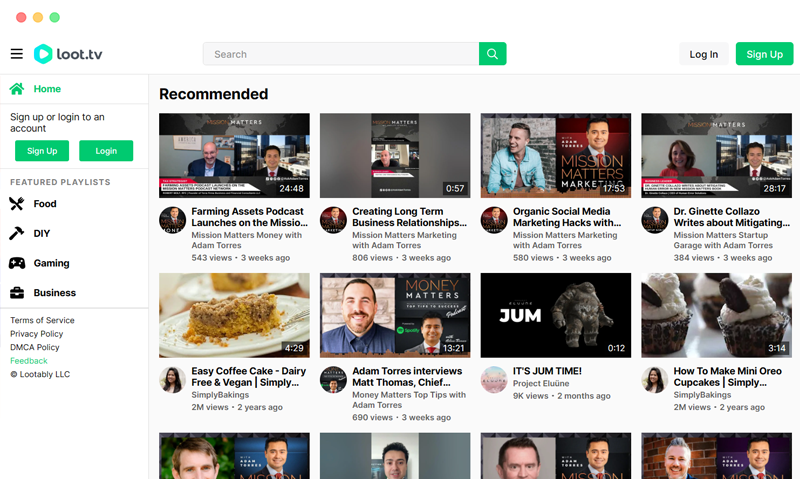Open channel avatar beside Creating Long Term video

(x=333, y=220)
